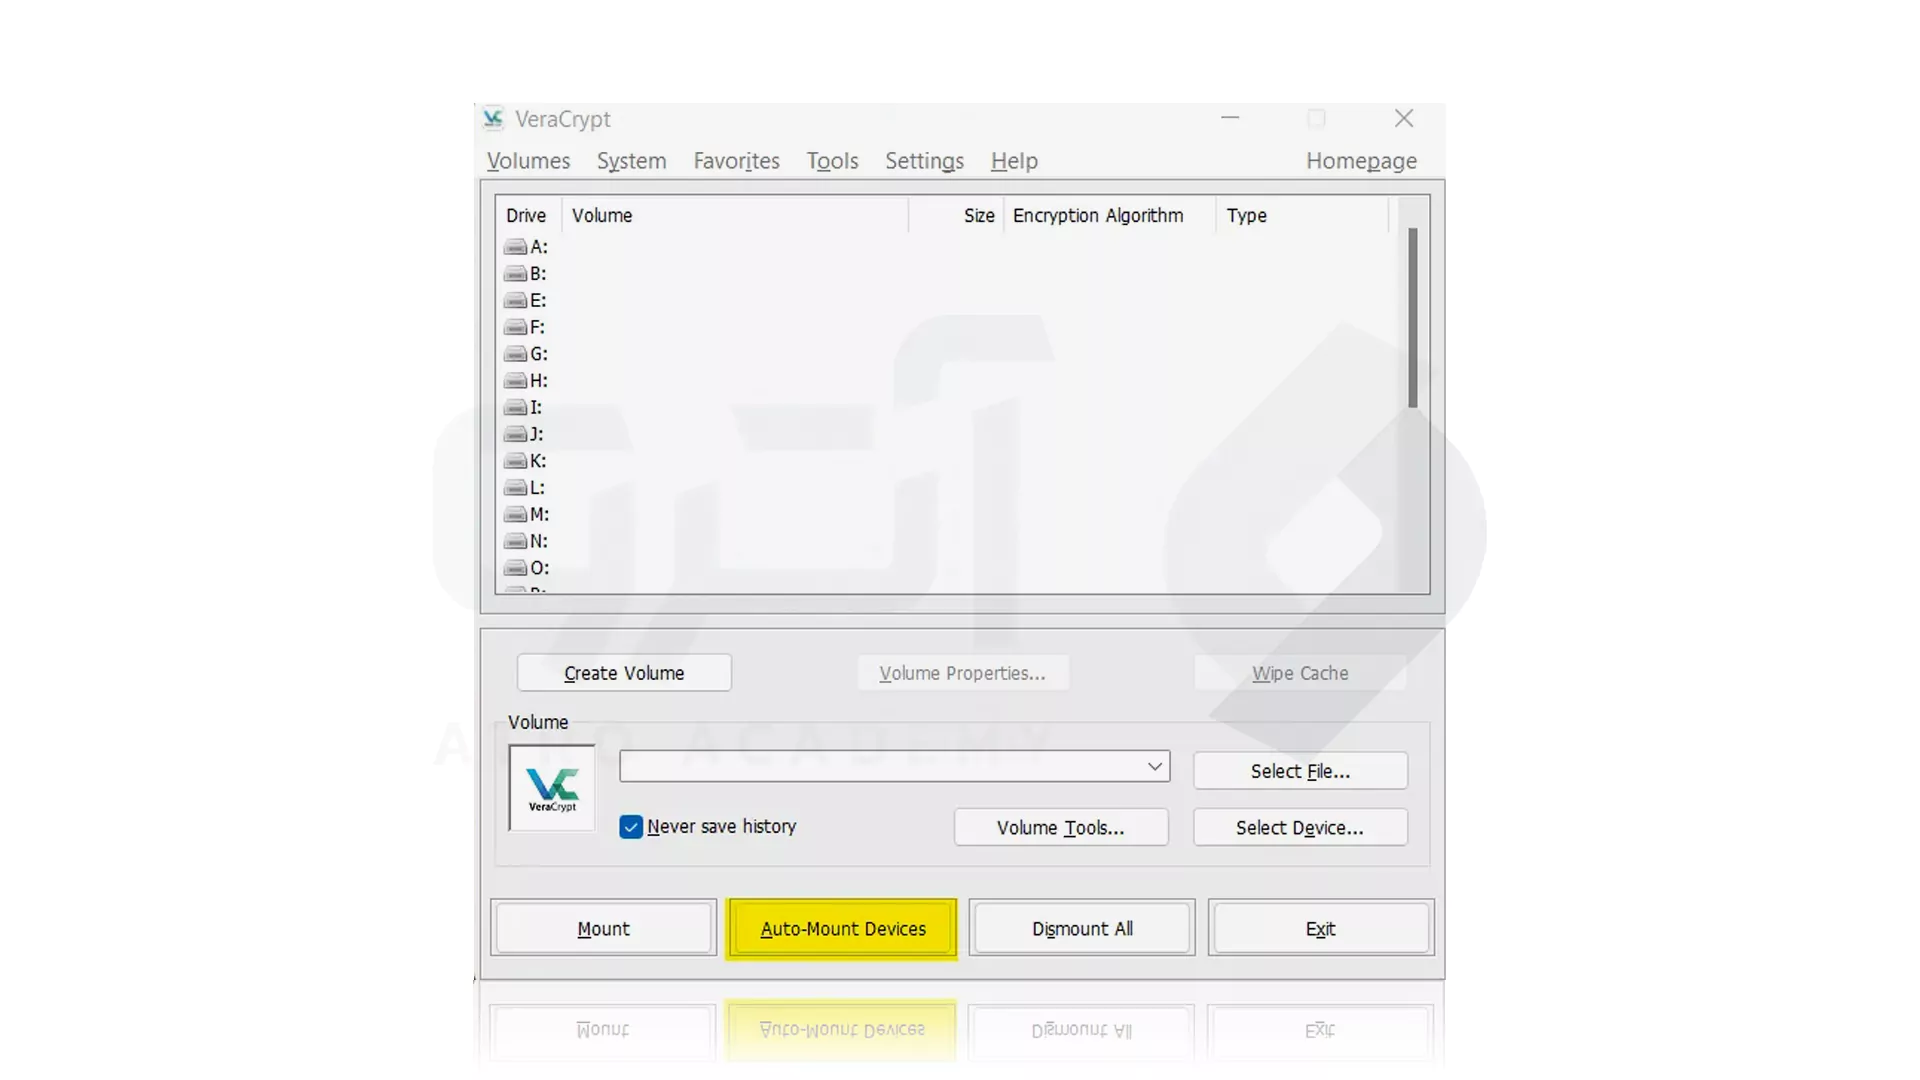Select drive L: icon in the list
The width and height of the screenshot is (1920, 1080).
[515, 488]
